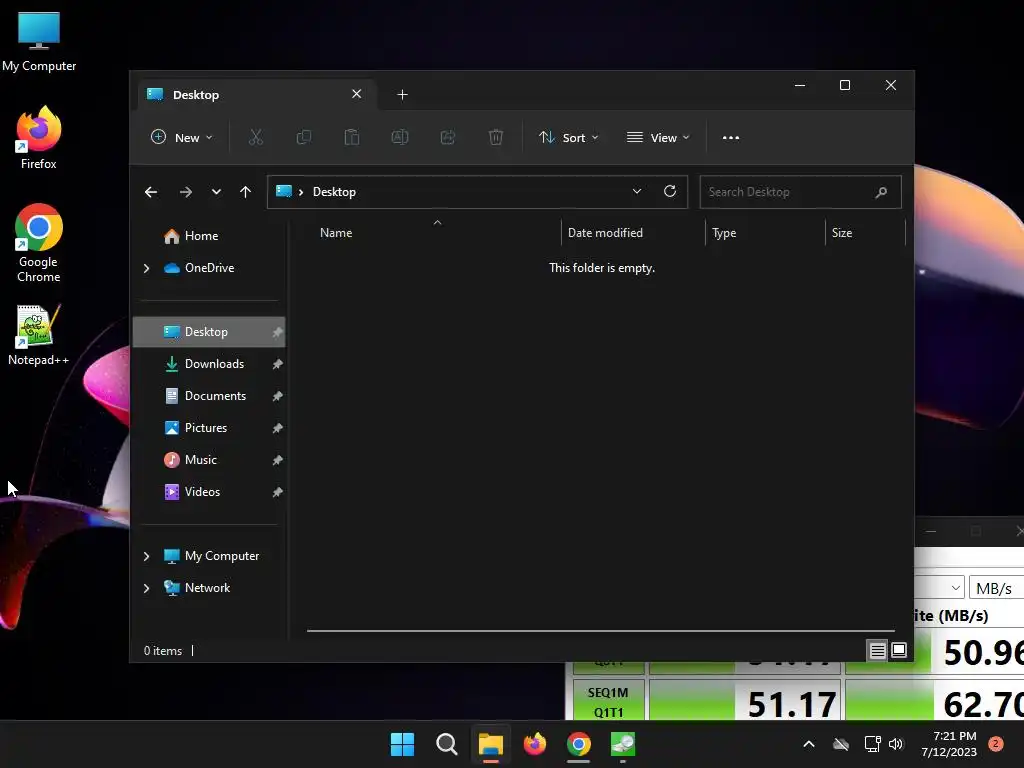Viewport: 1024px width, 768px height.
Task: Click the Paste clipboard icon
Action: [351, 137]
